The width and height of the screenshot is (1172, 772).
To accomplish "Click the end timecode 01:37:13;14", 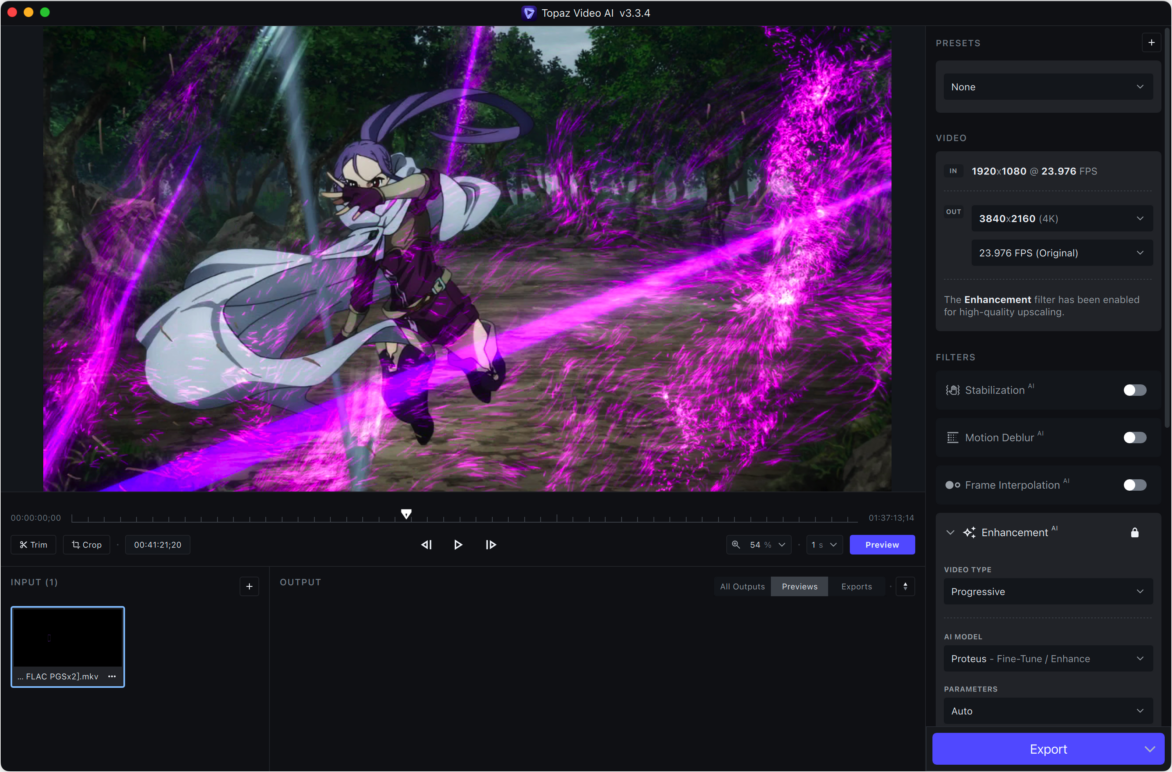I will point(891,518).
